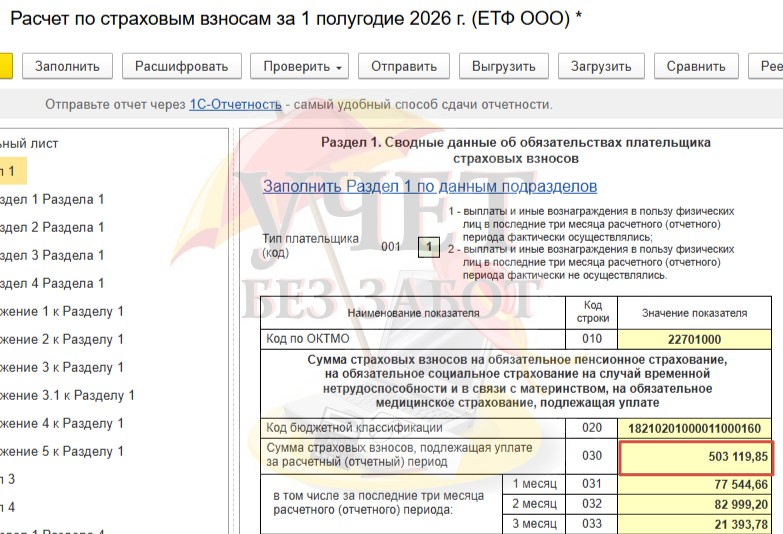This screenshot has height=534, width=783.
Task: Click the Расшифровать button
Action: [182, 66]
